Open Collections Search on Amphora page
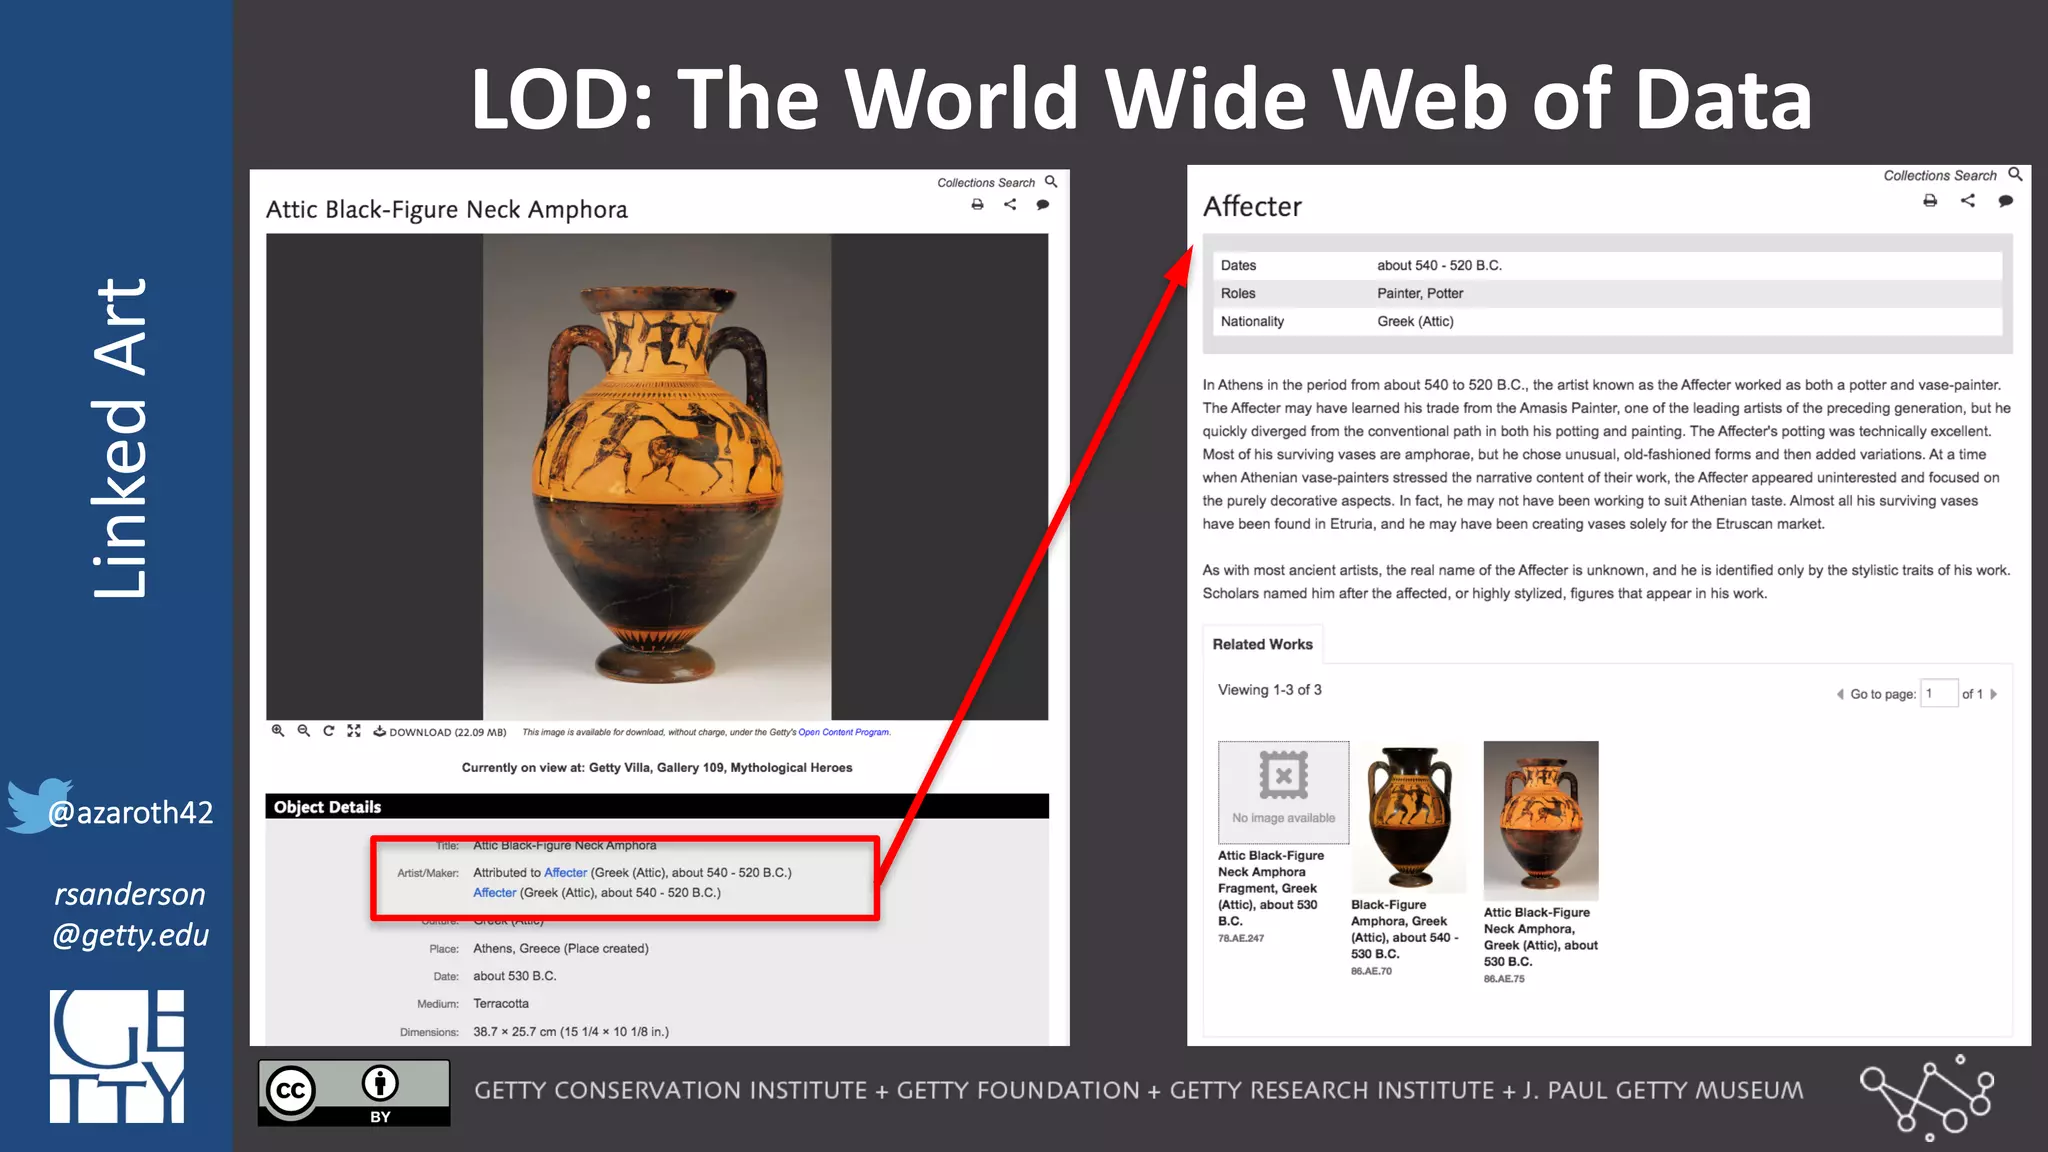Screen dimensions: 2048x1152 [985, 183]
